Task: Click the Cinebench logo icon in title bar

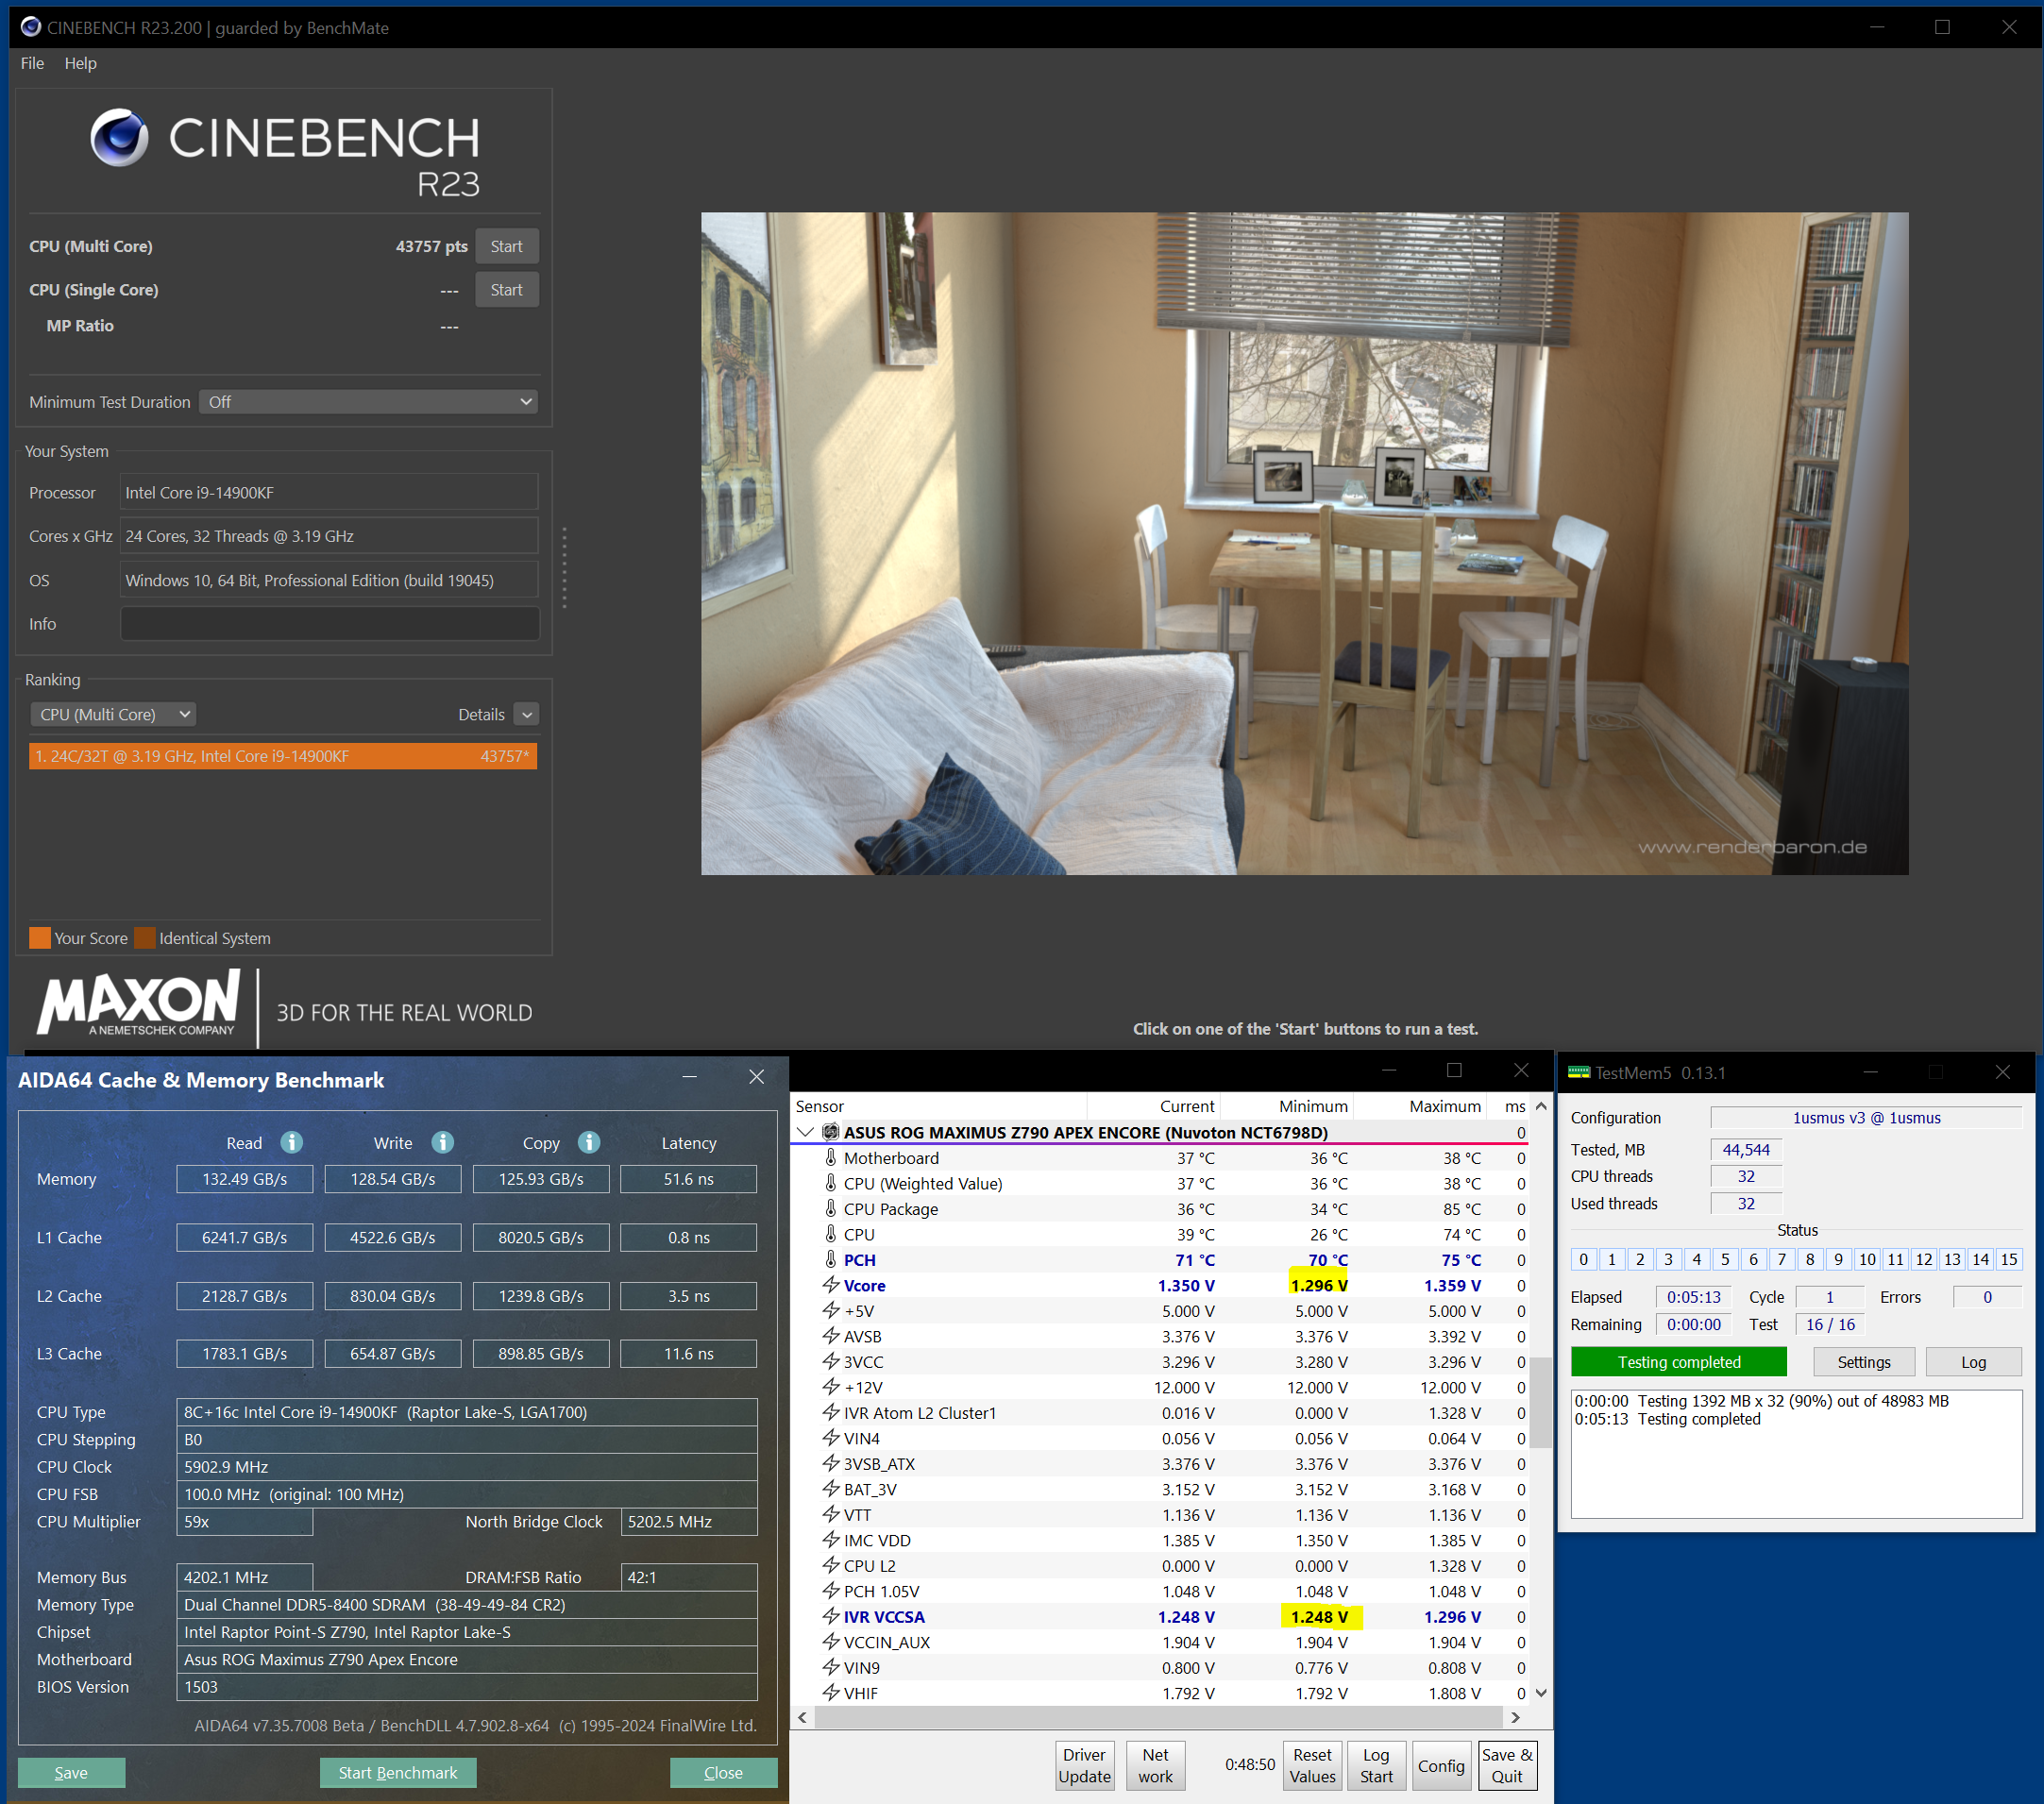Action: click(30, 27)
